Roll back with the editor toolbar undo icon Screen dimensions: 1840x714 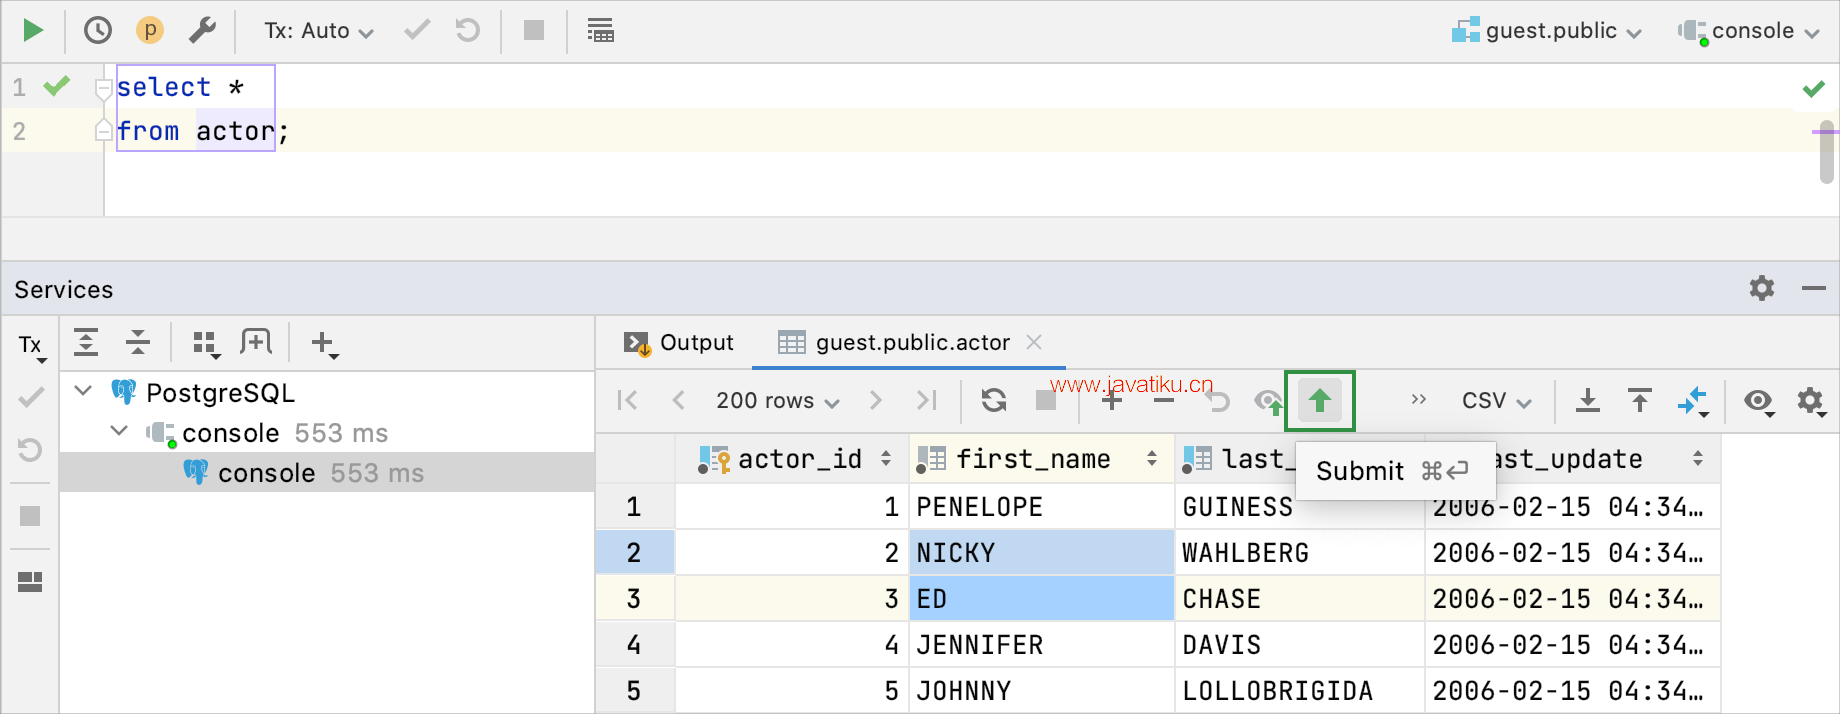468,30
